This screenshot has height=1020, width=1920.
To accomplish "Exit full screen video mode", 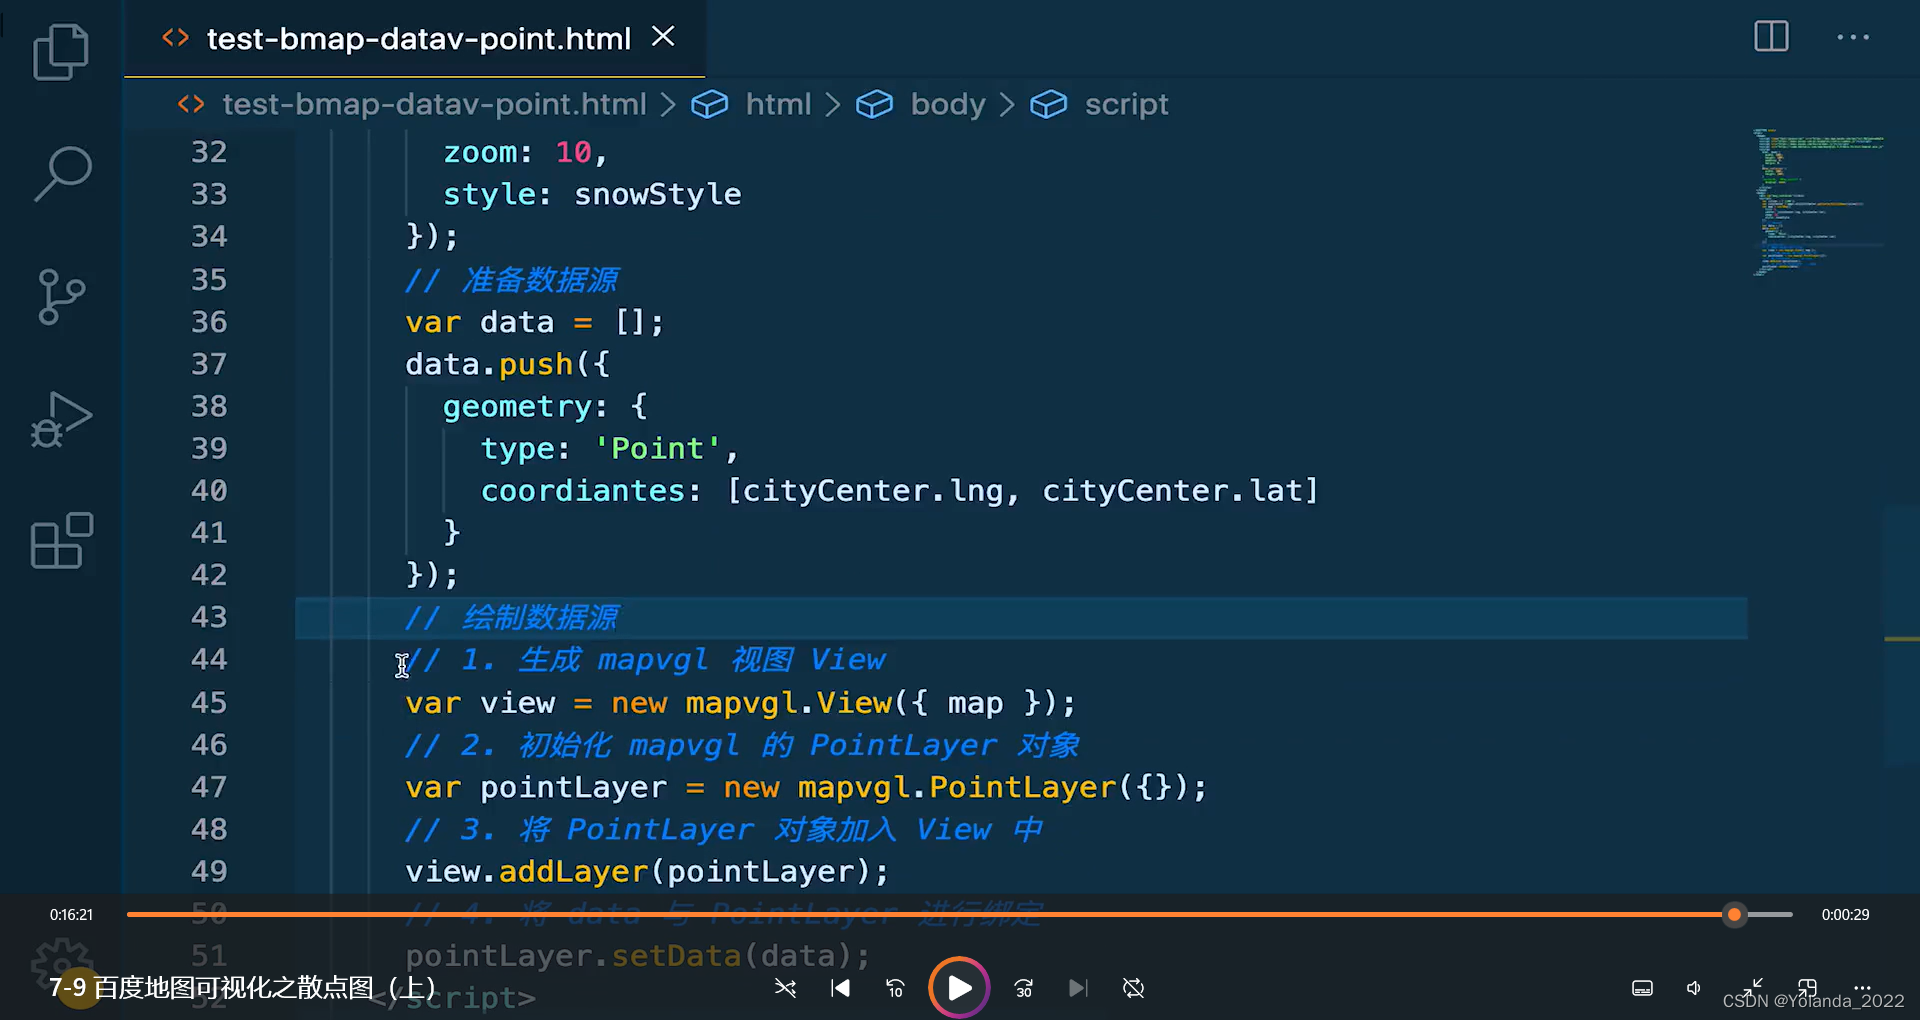I will click(x=1752, y=987).
